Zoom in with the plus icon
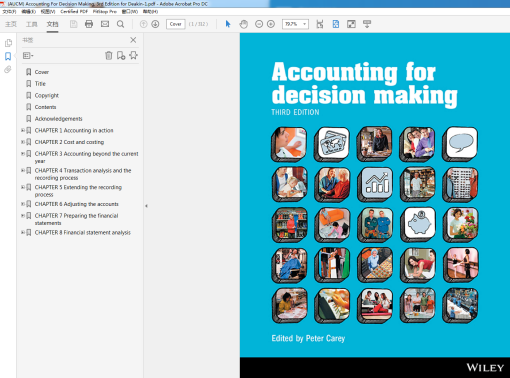510x378 pixels. 271,24
